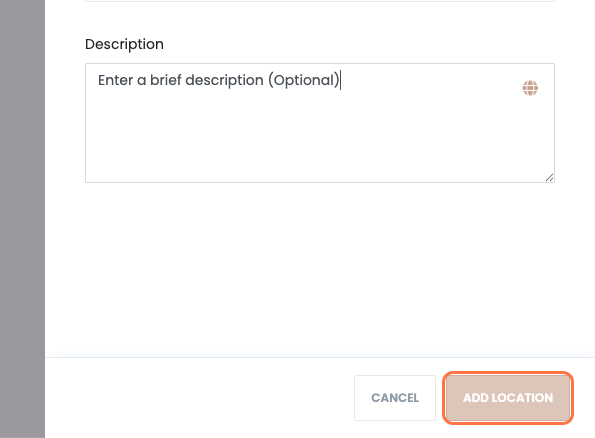Viewport: 595px width, 438px height.
Task: Click the word "description" inside the text box
Action: point(224,80)
